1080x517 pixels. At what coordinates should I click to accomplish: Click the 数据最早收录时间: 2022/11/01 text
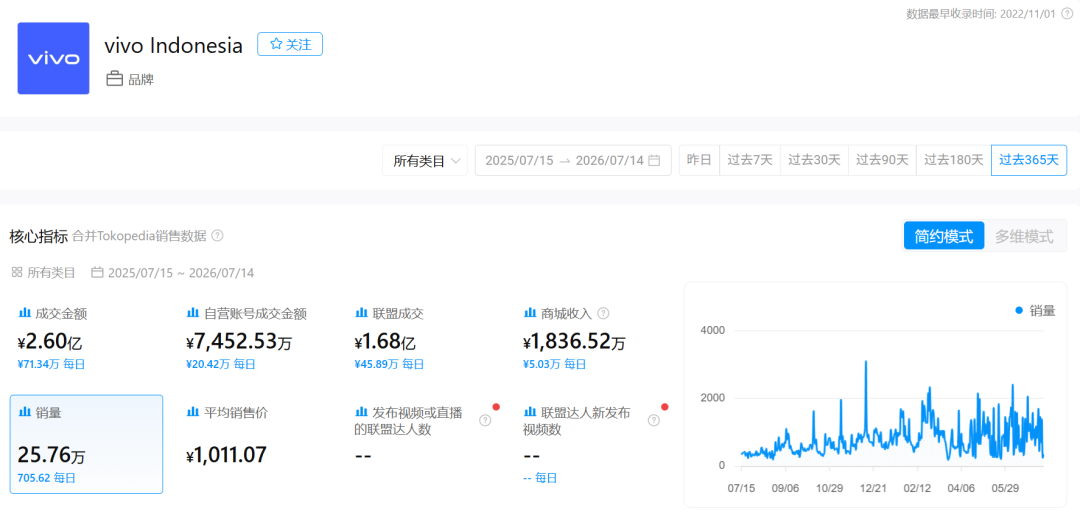[982, 14]
